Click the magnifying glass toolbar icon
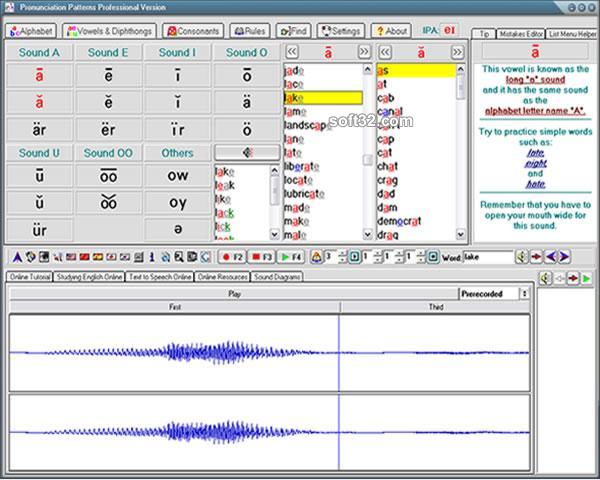600x480 pixels. 179,257
